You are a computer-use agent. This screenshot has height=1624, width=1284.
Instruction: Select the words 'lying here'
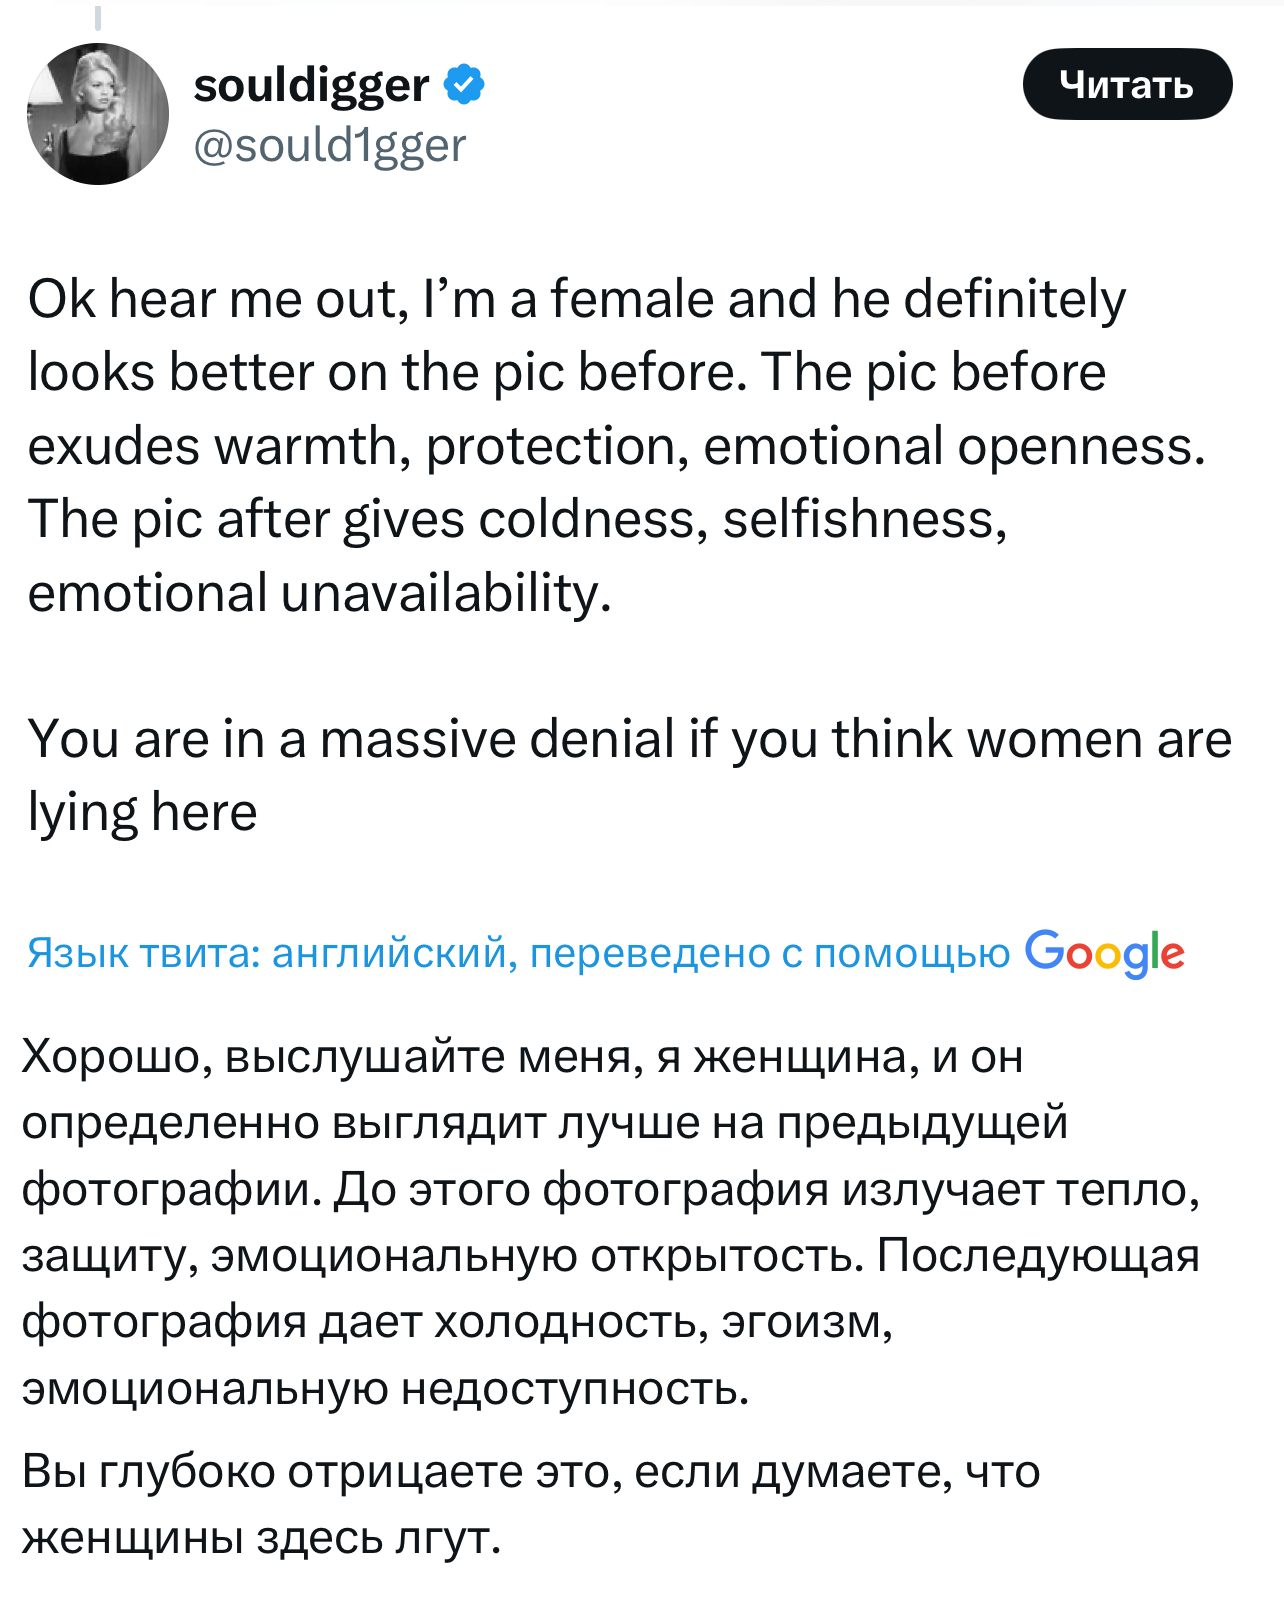click(x=142, y=812)
